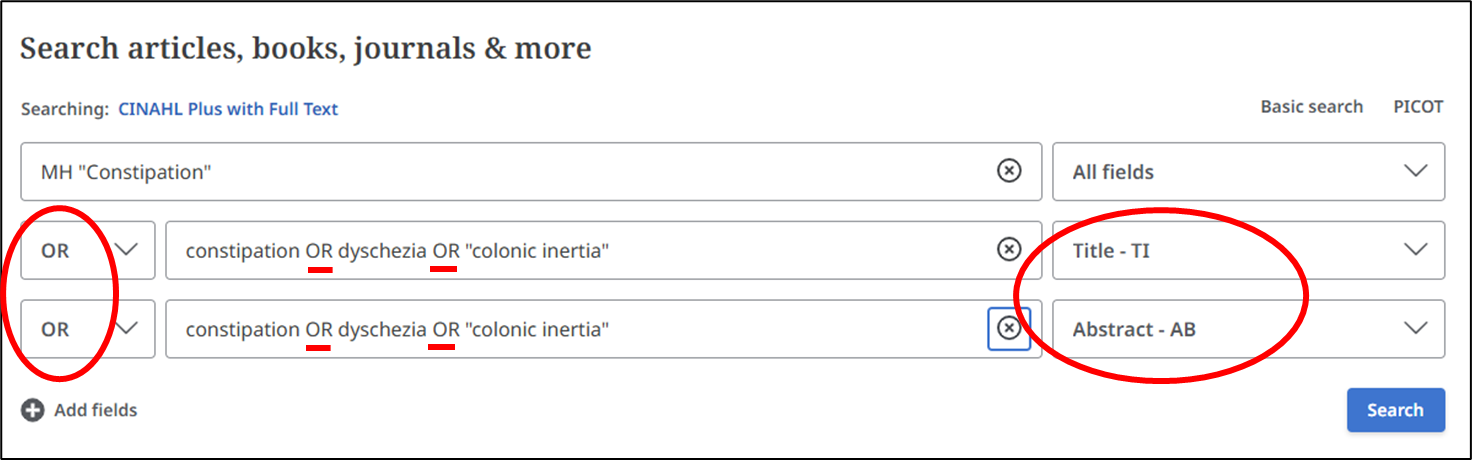Click the Add fields label
This screenshot has height=460, width=1472.
click(x=95, y=410)
